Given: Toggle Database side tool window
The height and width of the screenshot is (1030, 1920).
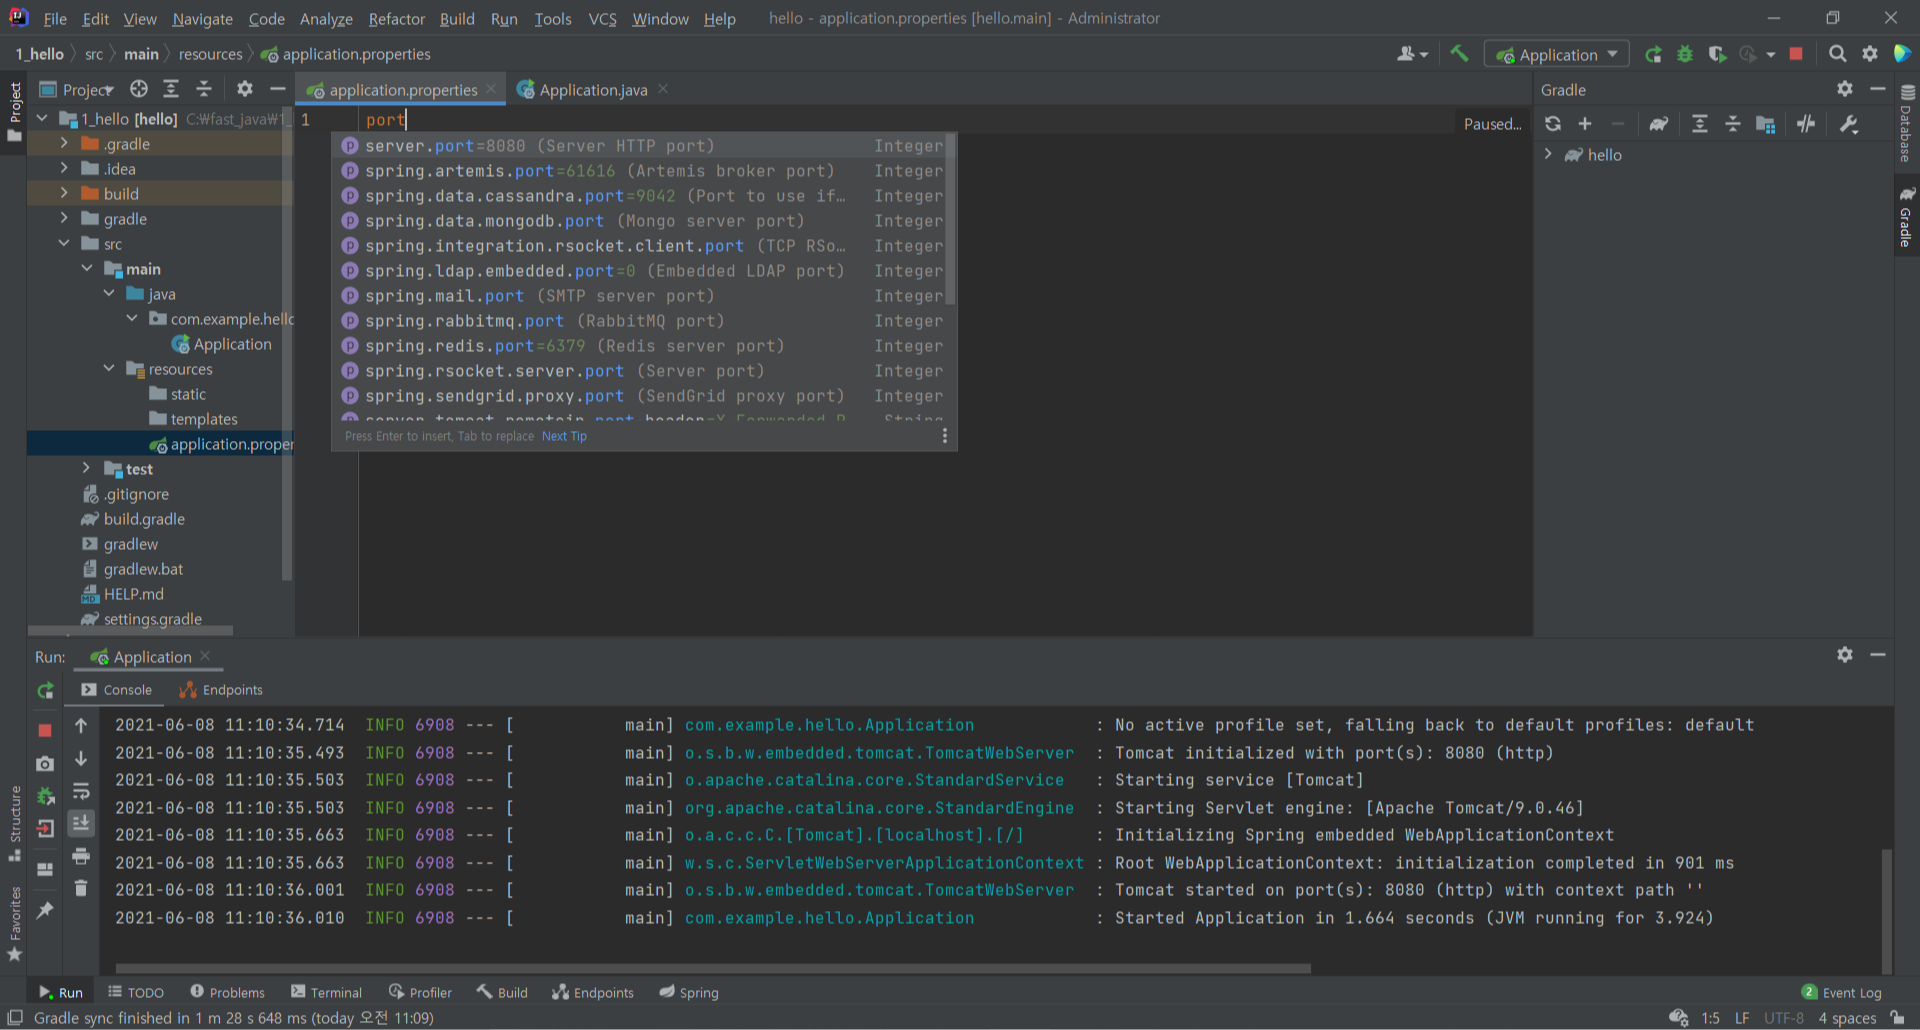Looking at the screenshot, I should click(1906, 123).
